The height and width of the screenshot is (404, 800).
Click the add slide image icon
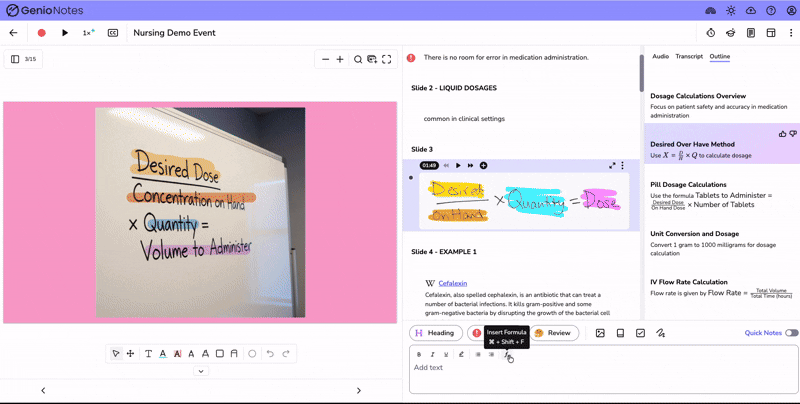(x=372, y=60)
